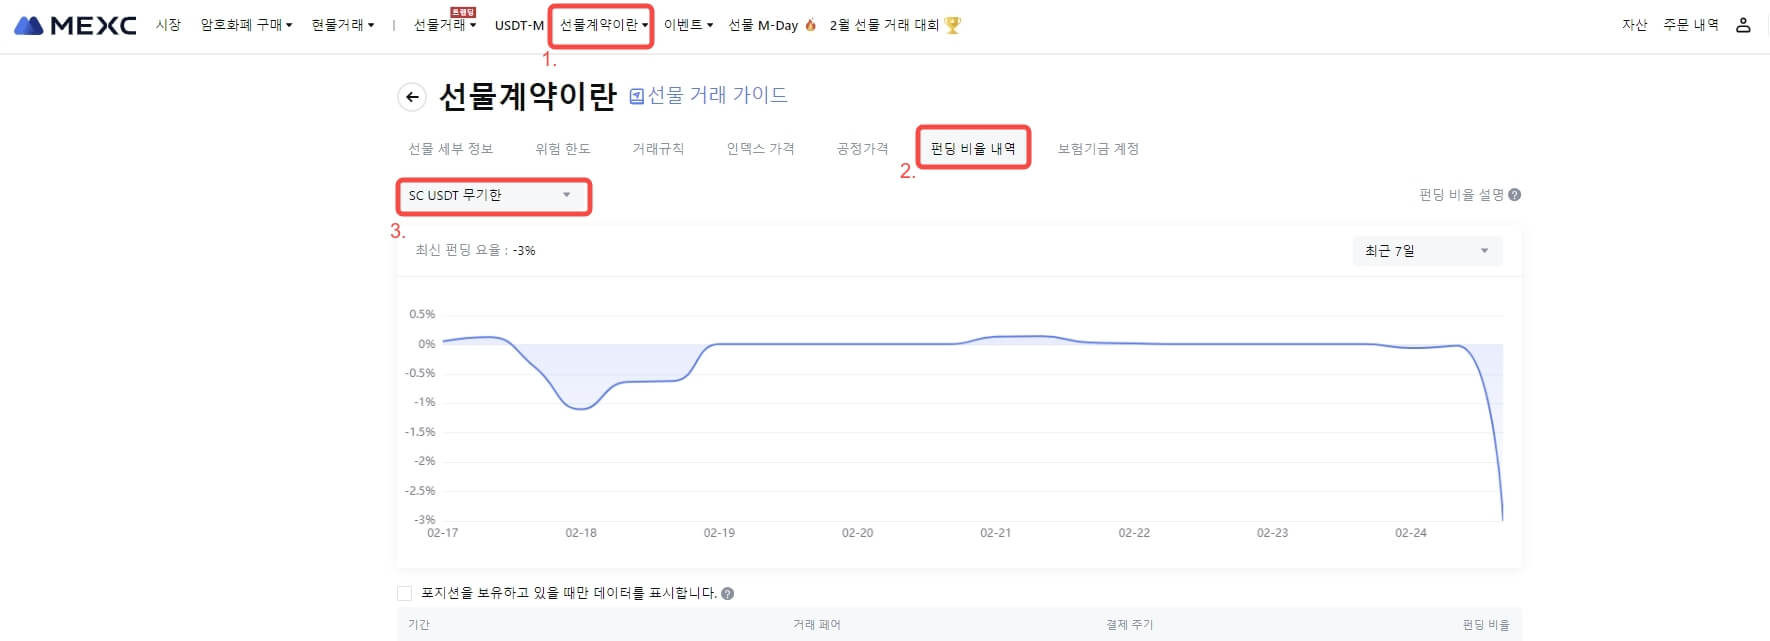The height and width of the screenshot is (641, 1770).
Task: Enable show only held positions checkbox
Action: pyautogui.click(x=405, y=593)
